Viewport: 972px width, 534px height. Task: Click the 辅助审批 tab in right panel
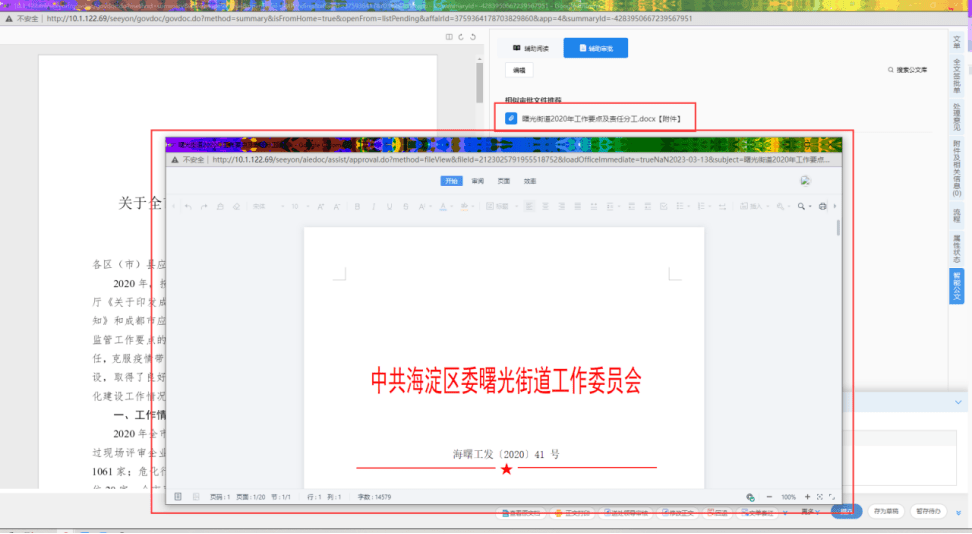pyautogui.click(x=596, y=48)
